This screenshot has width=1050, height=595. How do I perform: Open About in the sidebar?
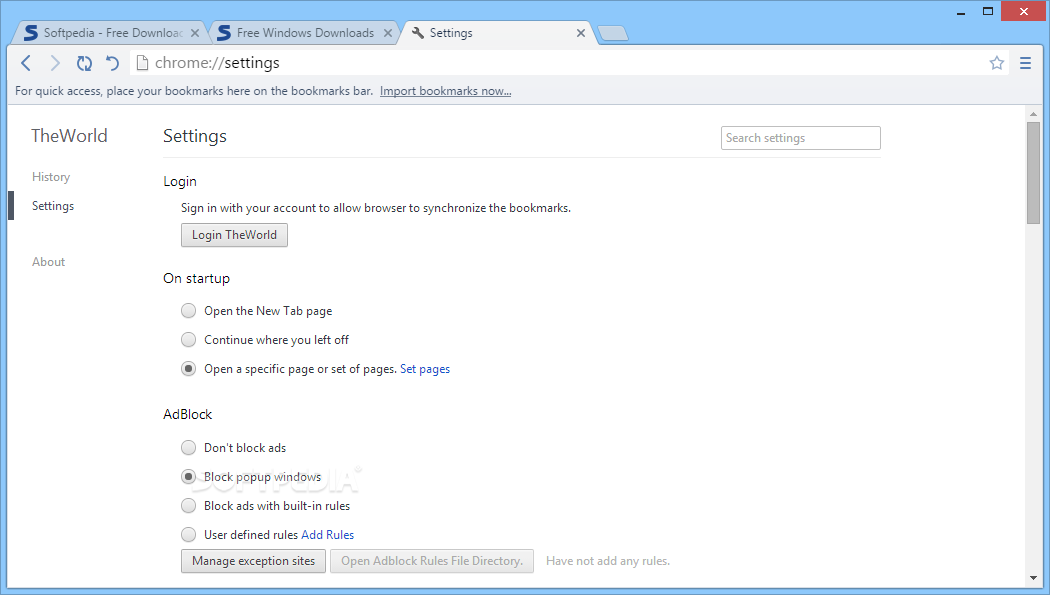48,262
